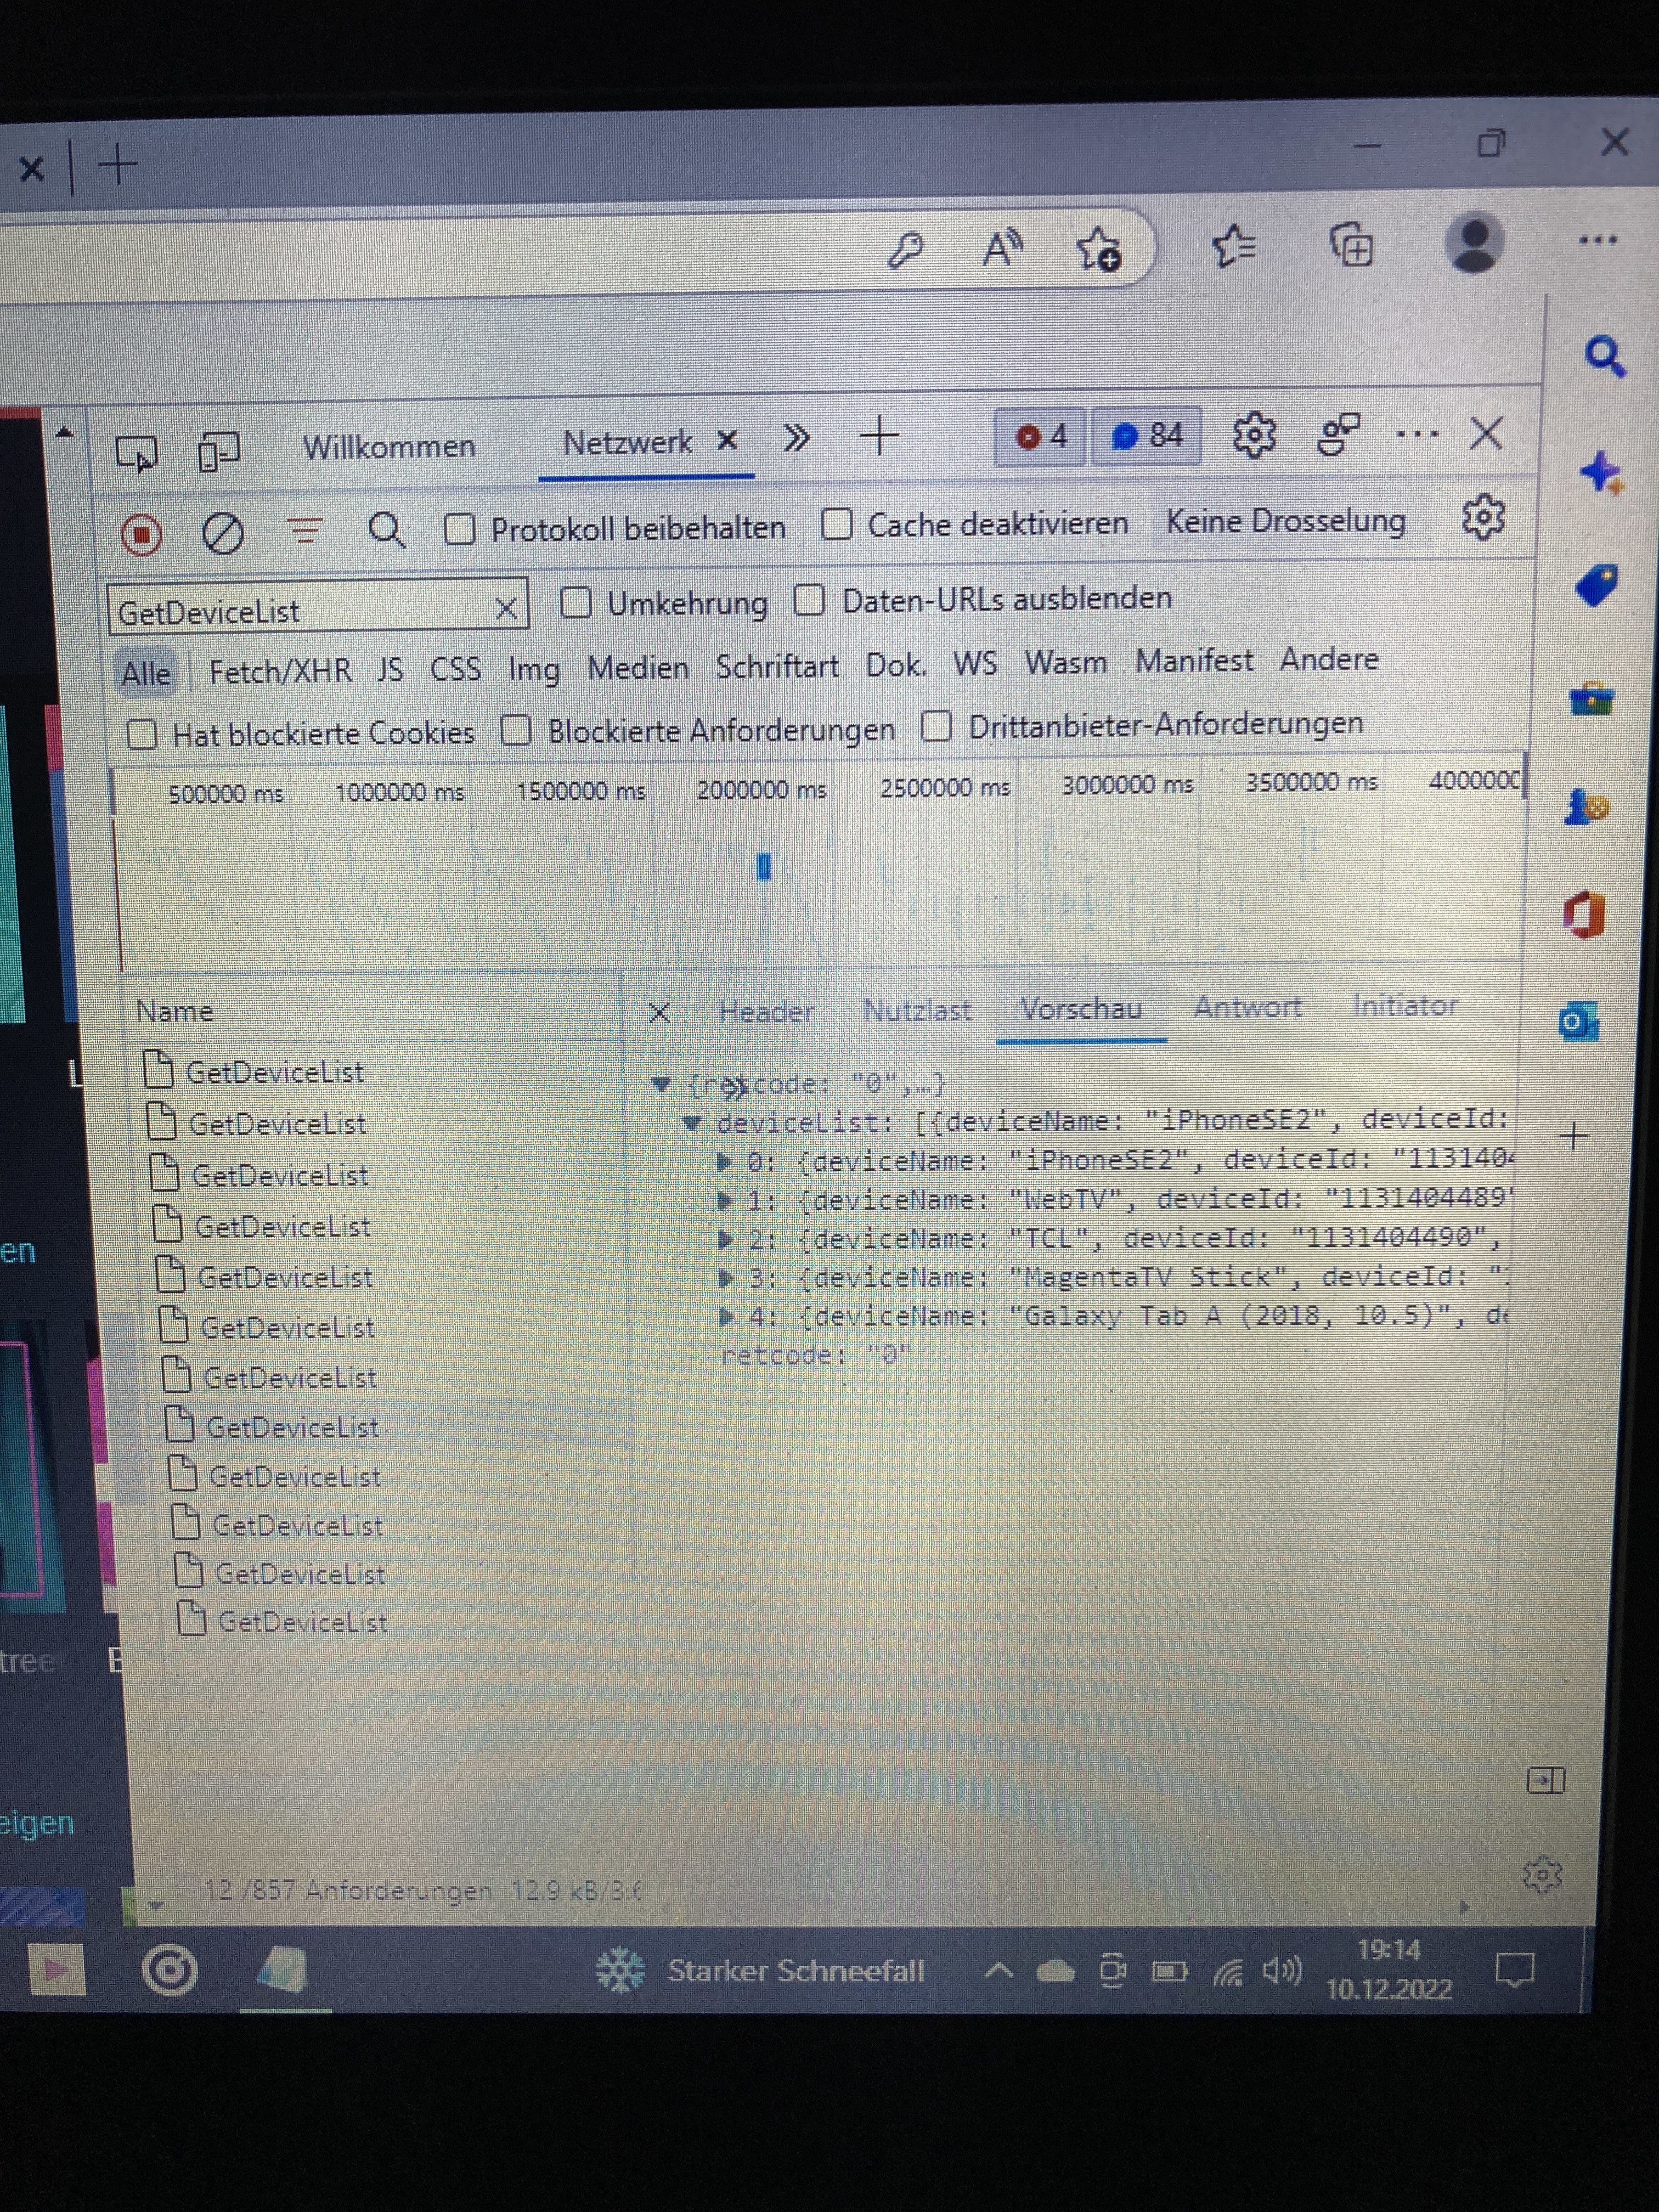Add a new DevTools tool with plus icon
The image size is (1659, 2212).
click(880, 437)
